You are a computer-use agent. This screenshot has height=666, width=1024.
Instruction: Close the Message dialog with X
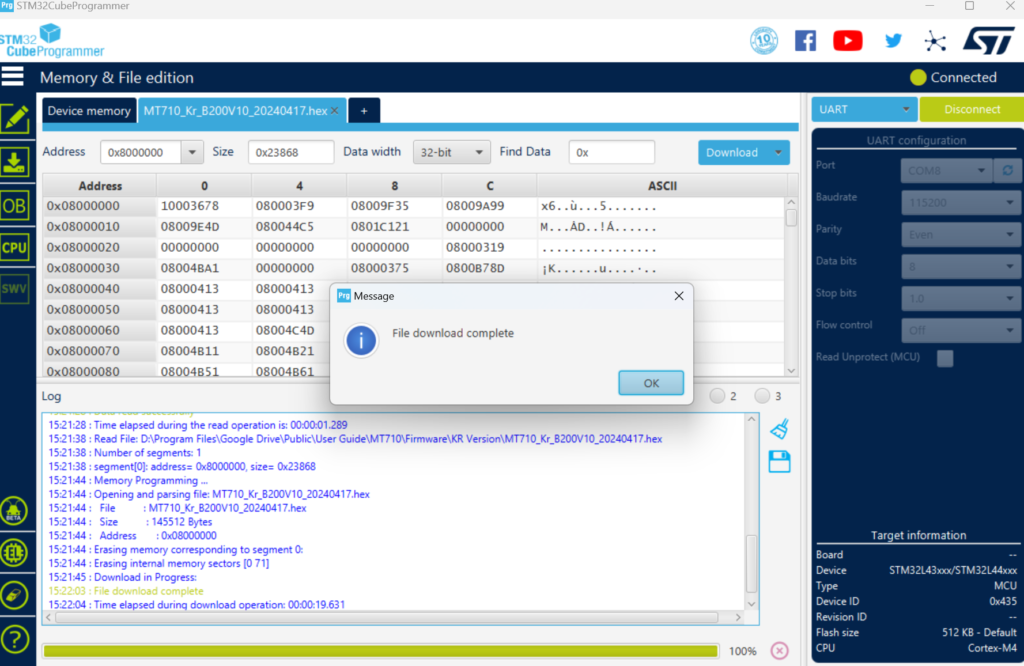[679, 296]
